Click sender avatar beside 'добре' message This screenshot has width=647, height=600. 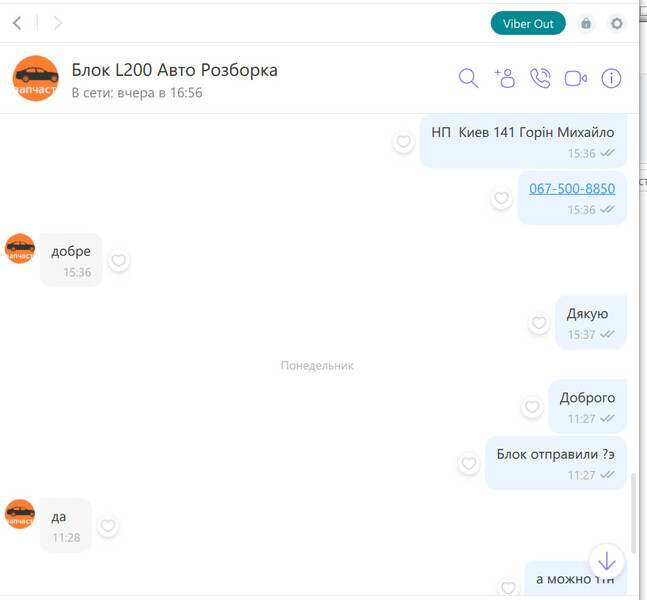coord(20,248)
